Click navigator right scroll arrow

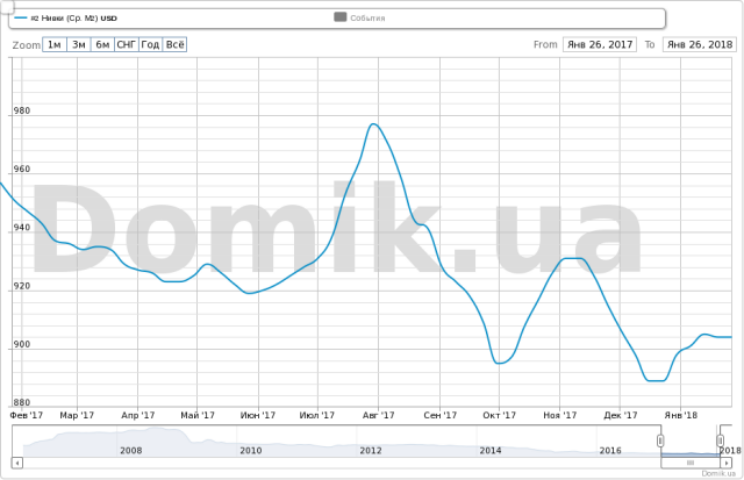coord(726,462)
